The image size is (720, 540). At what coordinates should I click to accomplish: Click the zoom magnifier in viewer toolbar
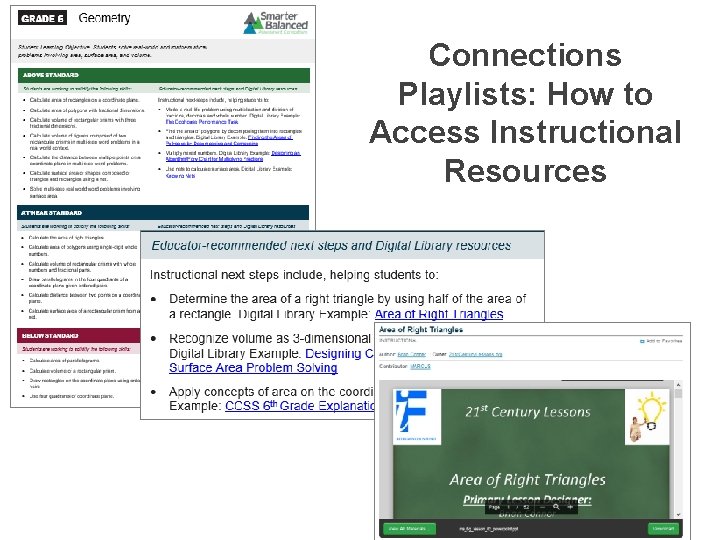[x=556, y=507]
